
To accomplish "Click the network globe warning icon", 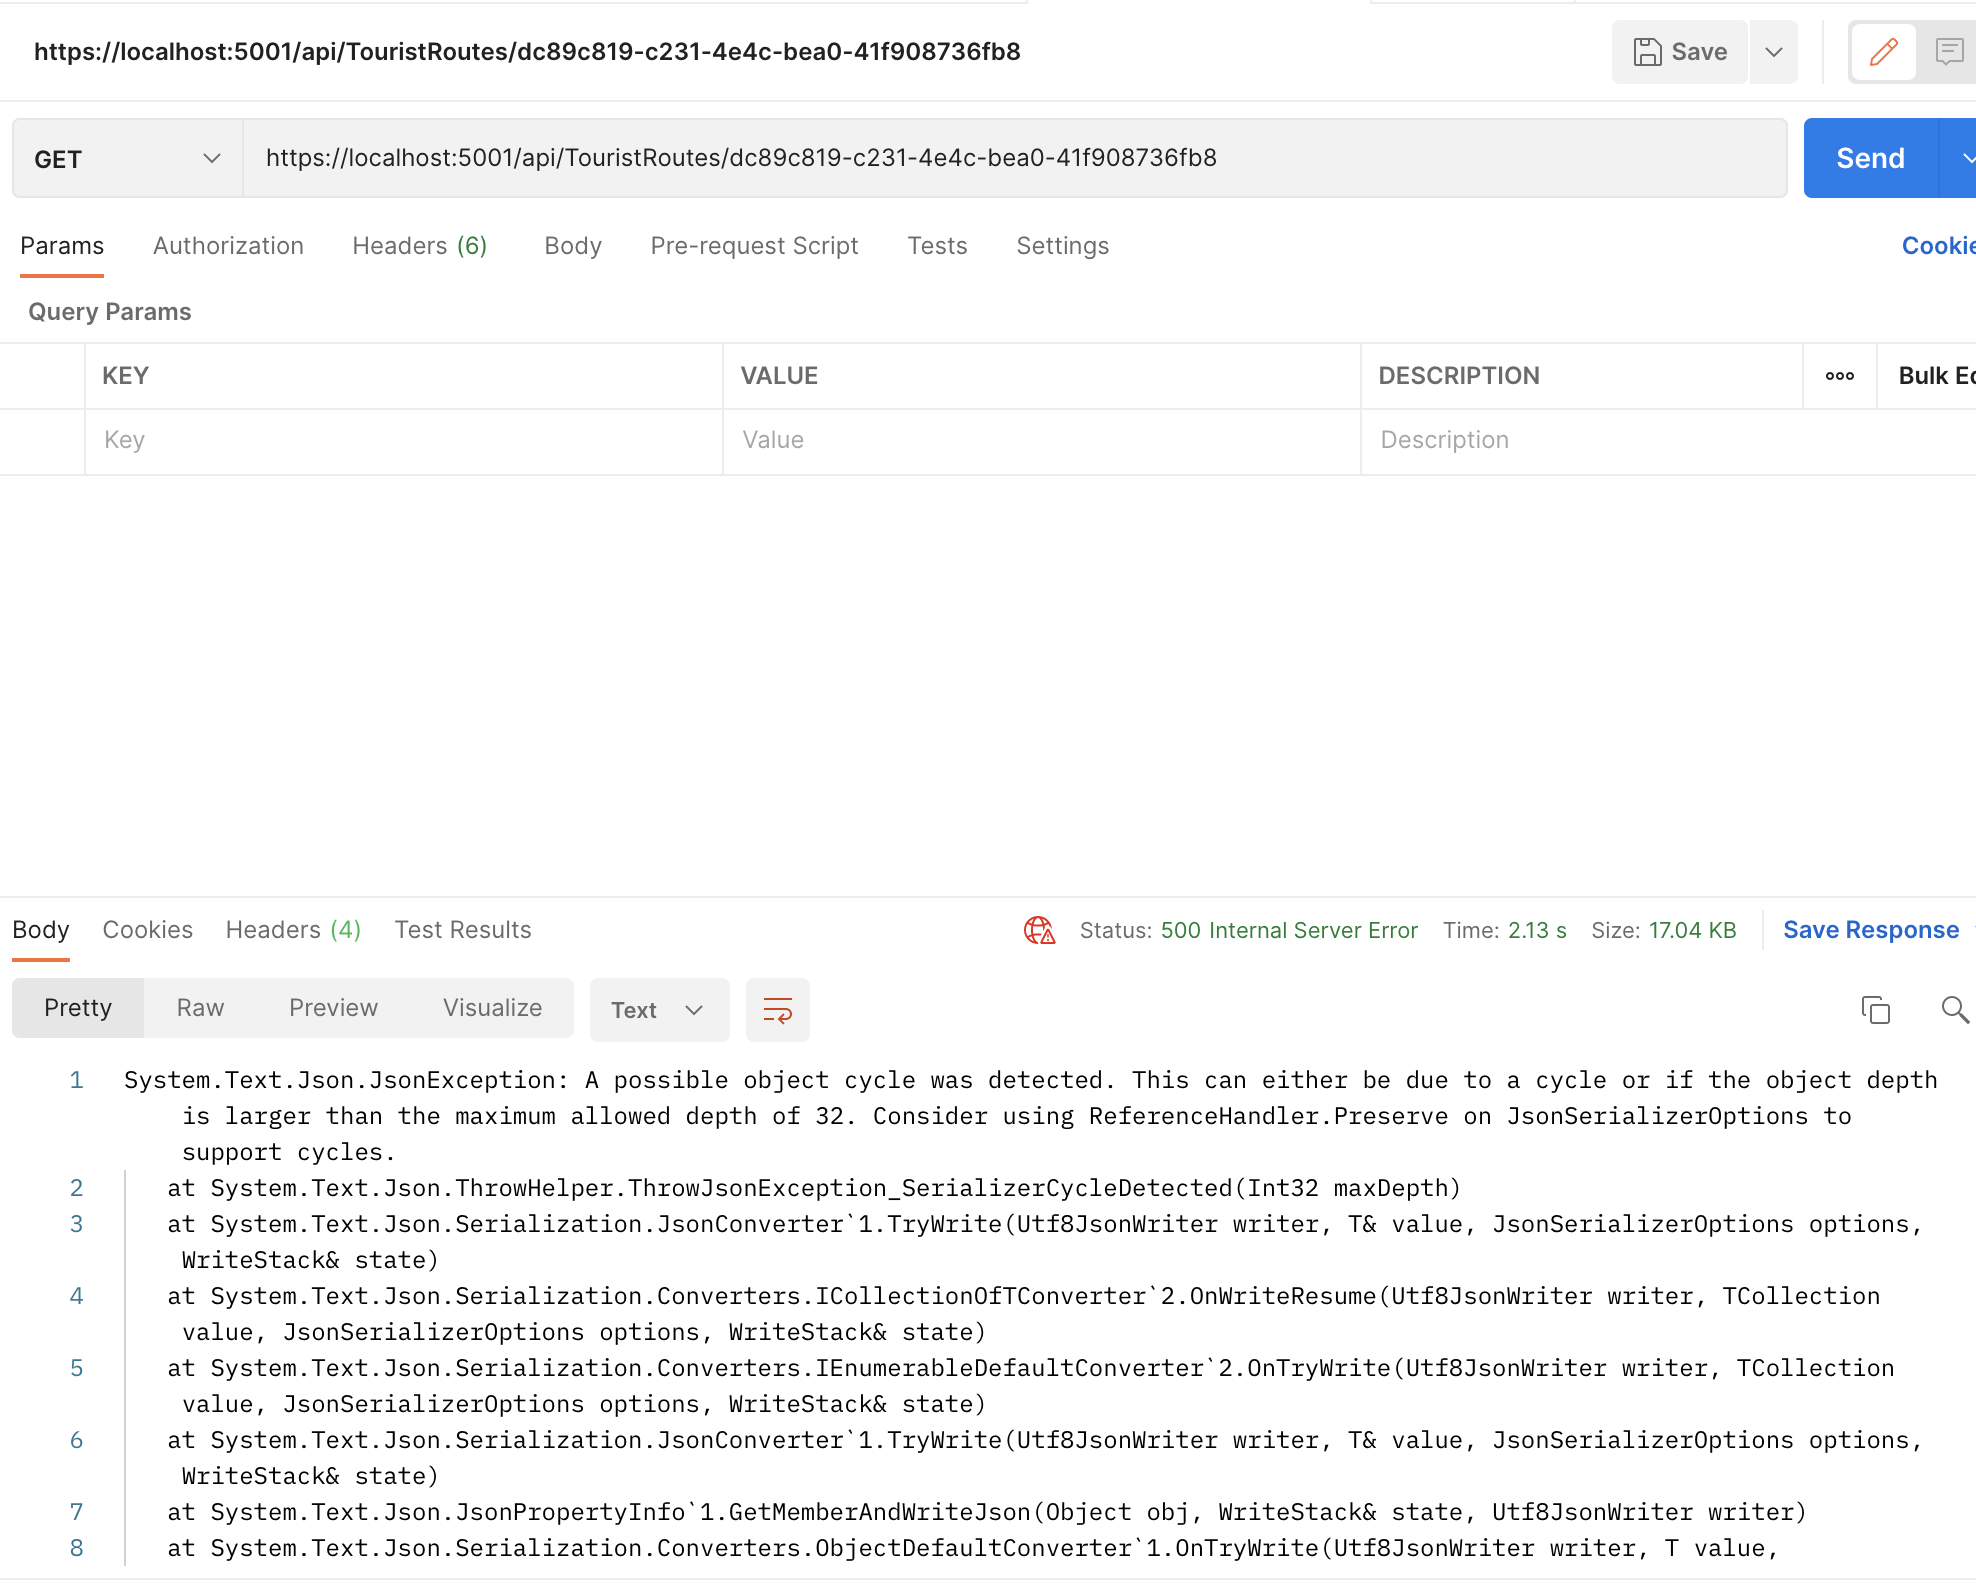I will pos(1039,931).
